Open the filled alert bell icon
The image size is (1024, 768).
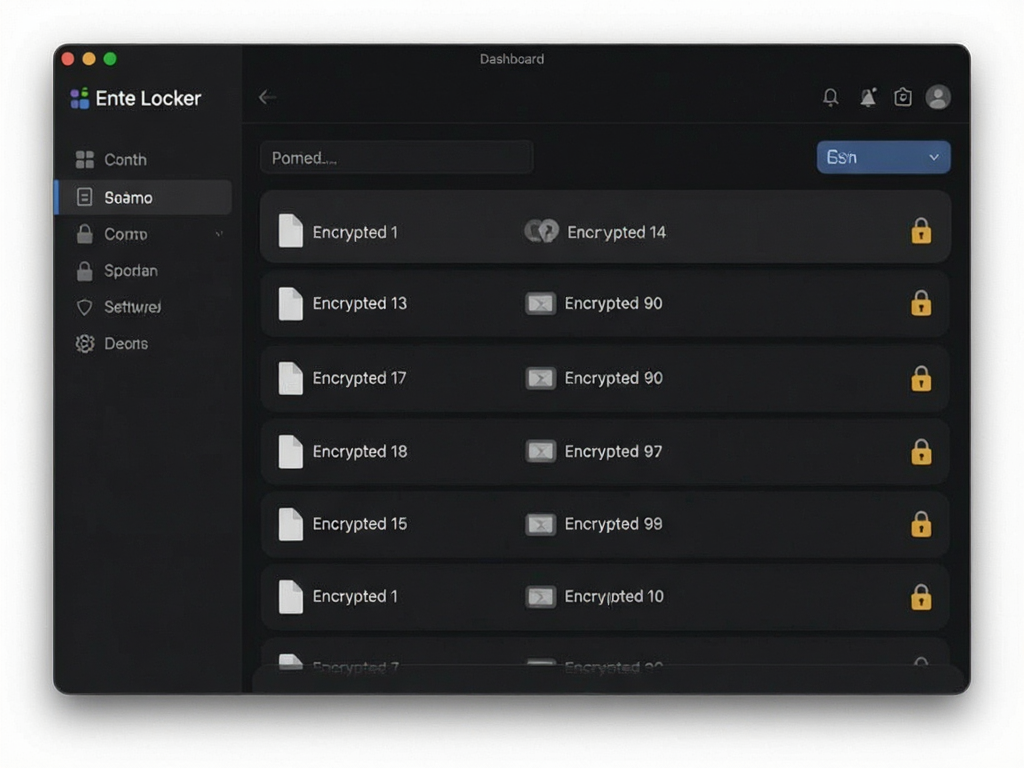point(868,97)
